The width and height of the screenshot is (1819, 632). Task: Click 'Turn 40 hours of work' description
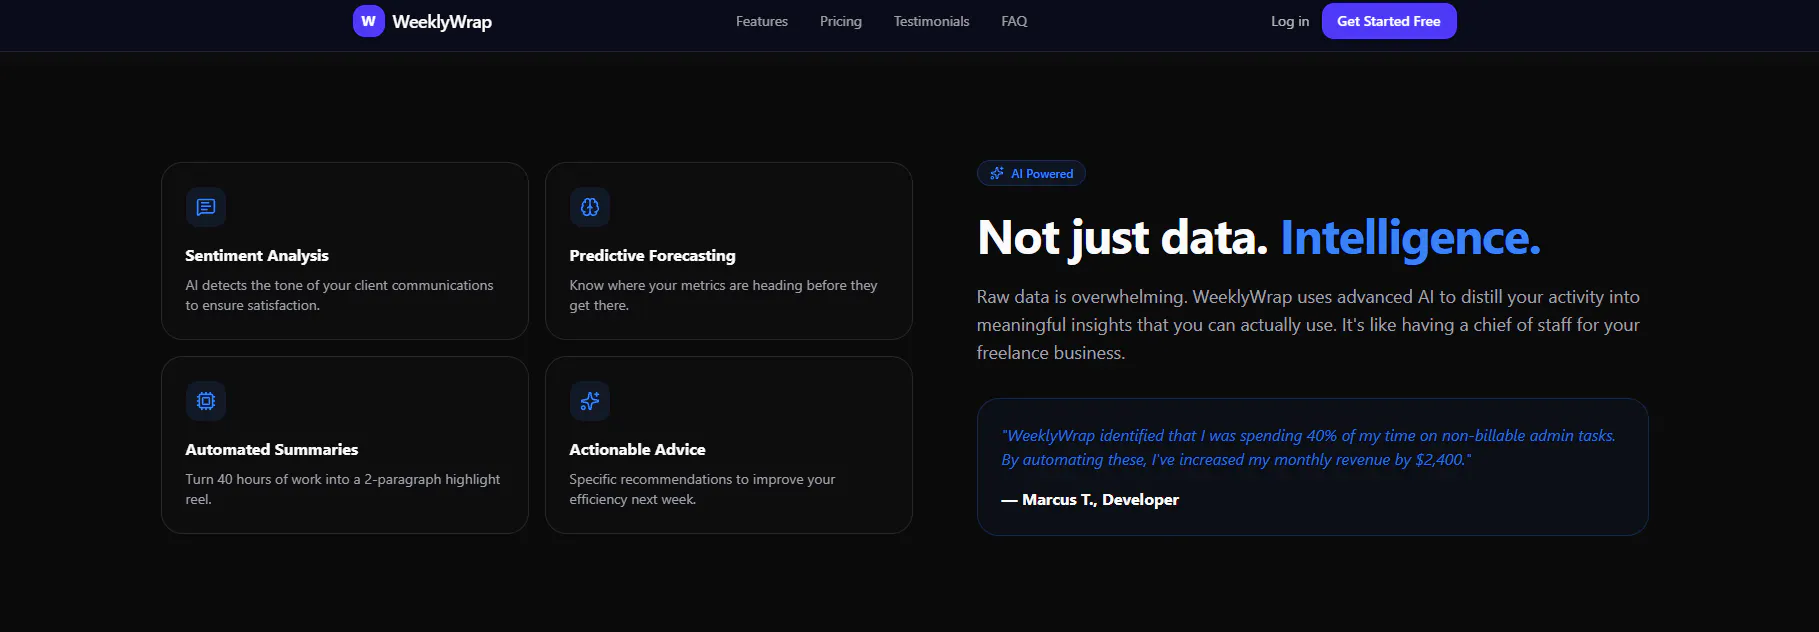pos(342,489)
